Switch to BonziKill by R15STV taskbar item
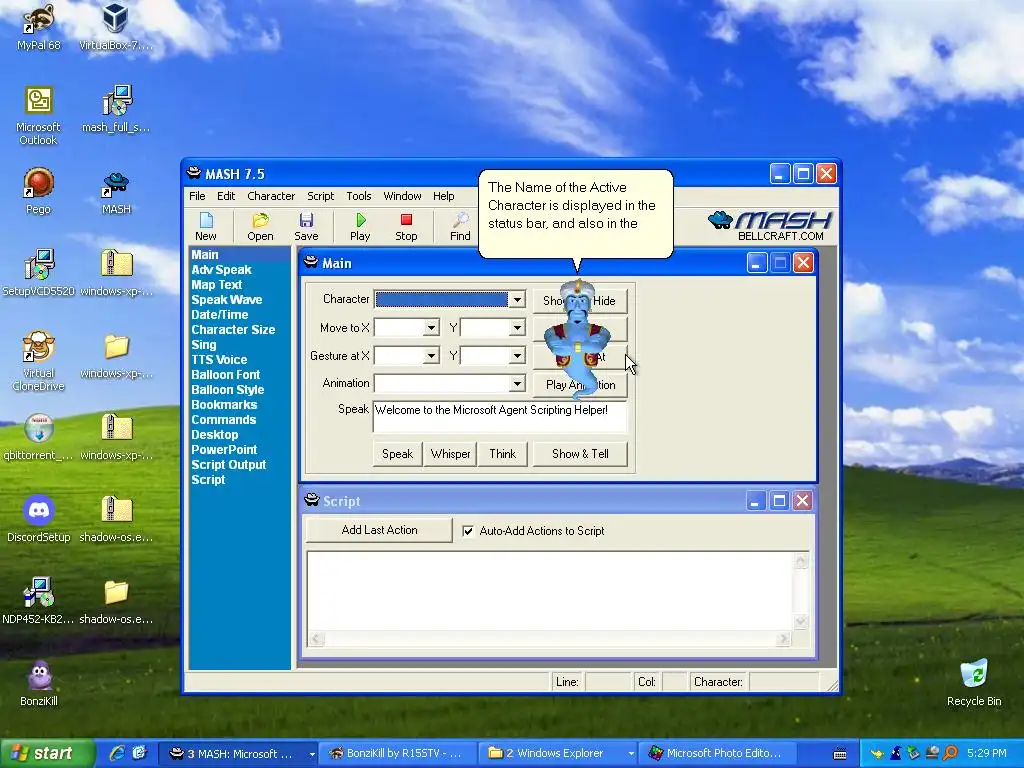The height and width of the screenshot is (768, 1024). 399,754
